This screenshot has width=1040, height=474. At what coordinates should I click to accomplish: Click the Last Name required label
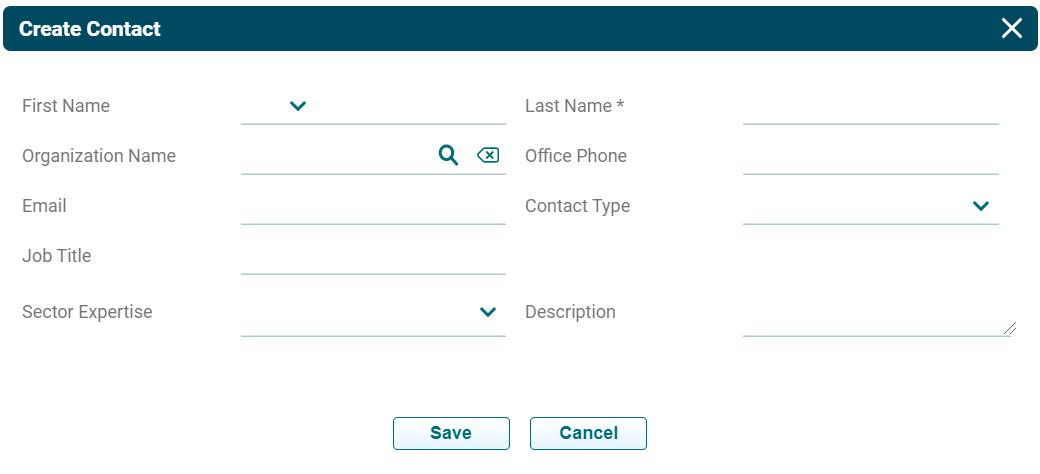tap(574, 106)
